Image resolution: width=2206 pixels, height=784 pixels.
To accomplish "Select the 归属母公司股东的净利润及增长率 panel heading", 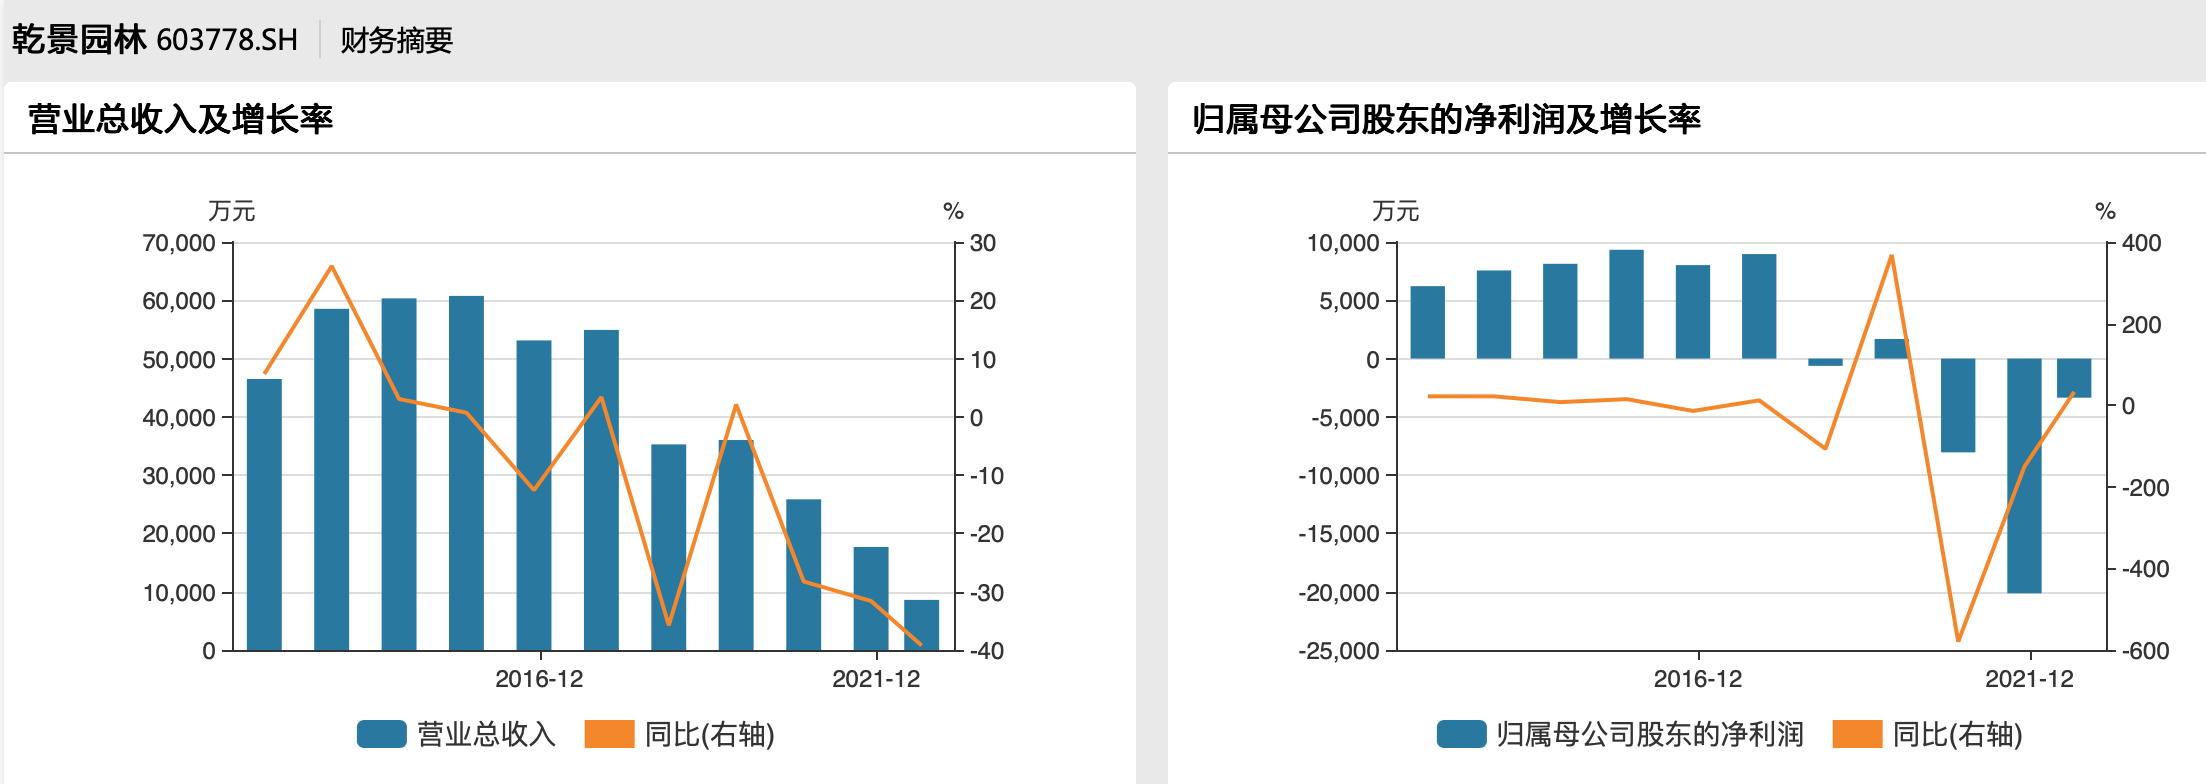I will point(1446,119).
